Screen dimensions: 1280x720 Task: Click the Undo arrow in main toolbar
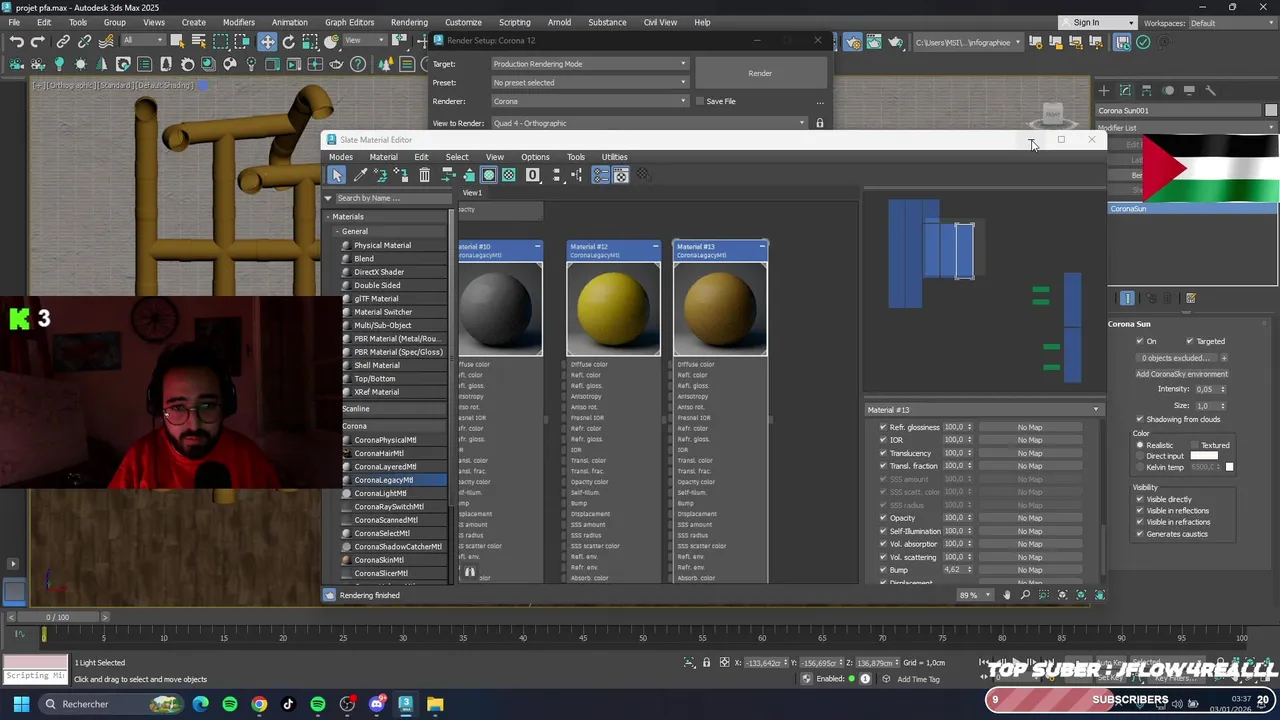pos(17,42)
